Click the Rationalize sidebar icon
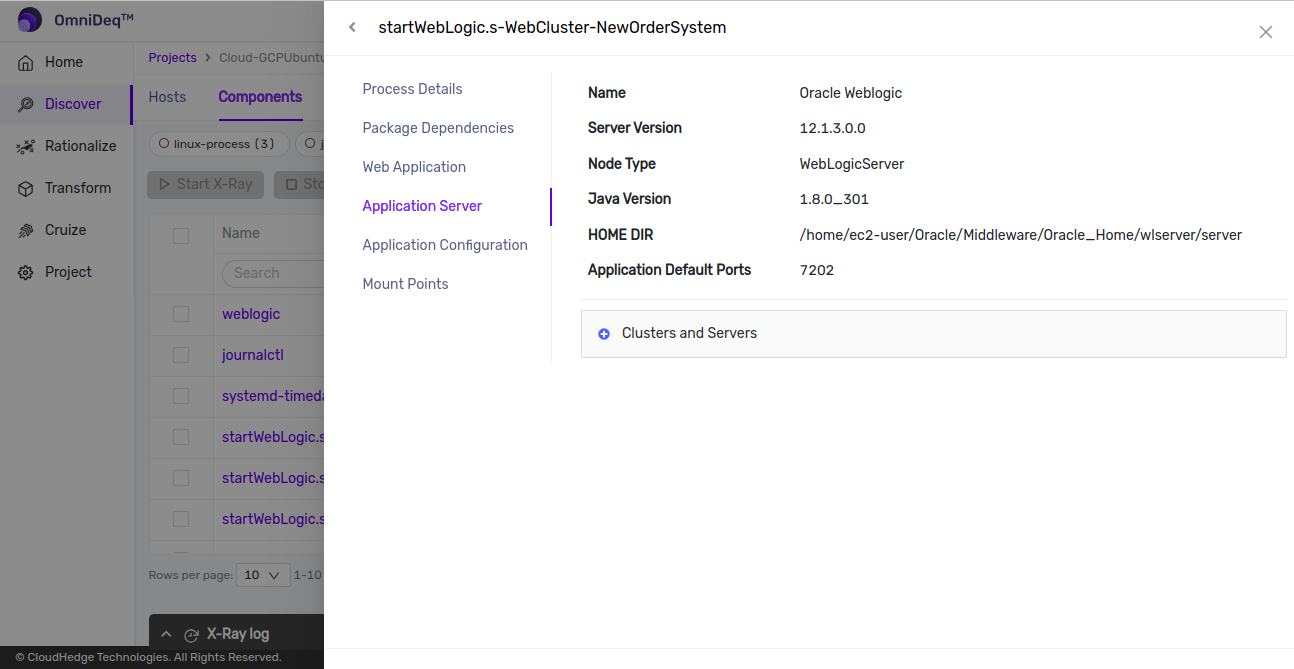 tap(26, 146)
